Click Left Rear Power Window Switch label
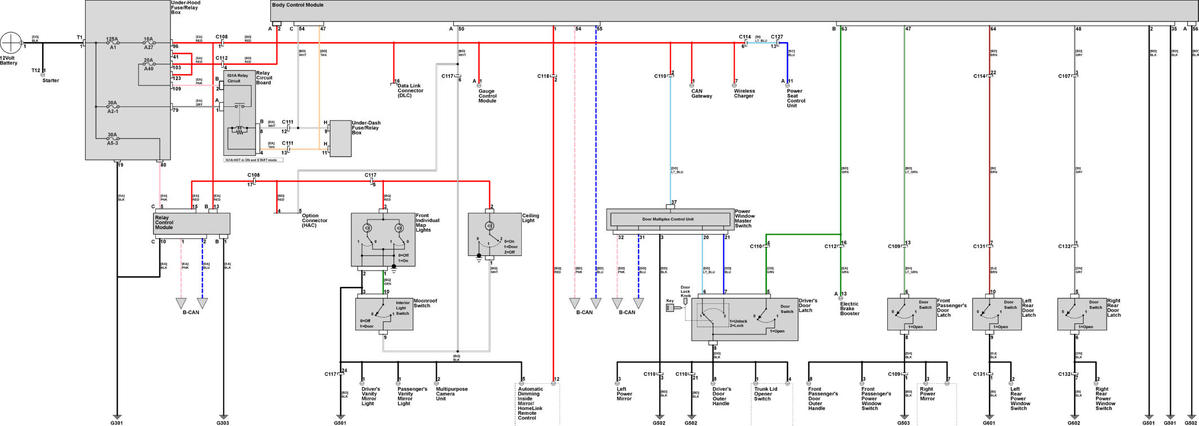The width and height of the screenshot is (1199, 426). 1021,398
